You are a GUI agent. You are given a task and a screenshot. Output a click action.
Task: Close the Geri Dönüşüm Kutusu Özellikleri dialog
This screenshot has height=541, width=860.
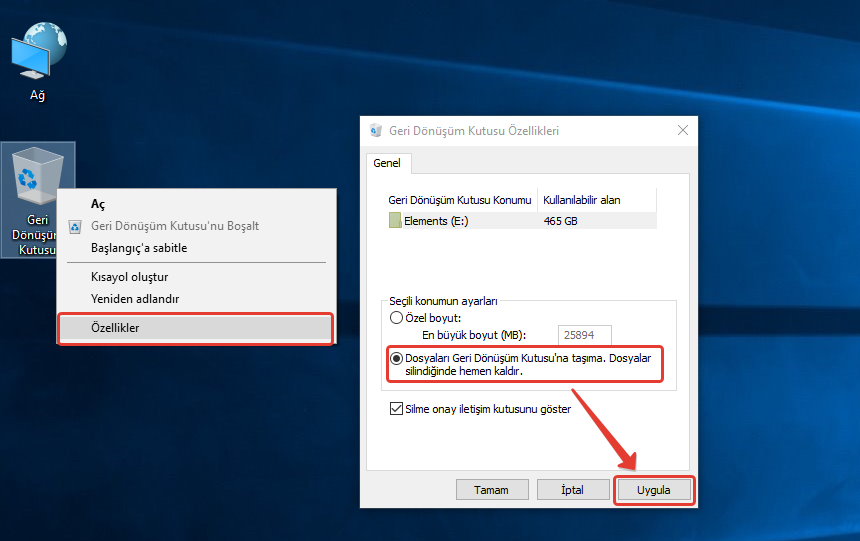(682, 131)
